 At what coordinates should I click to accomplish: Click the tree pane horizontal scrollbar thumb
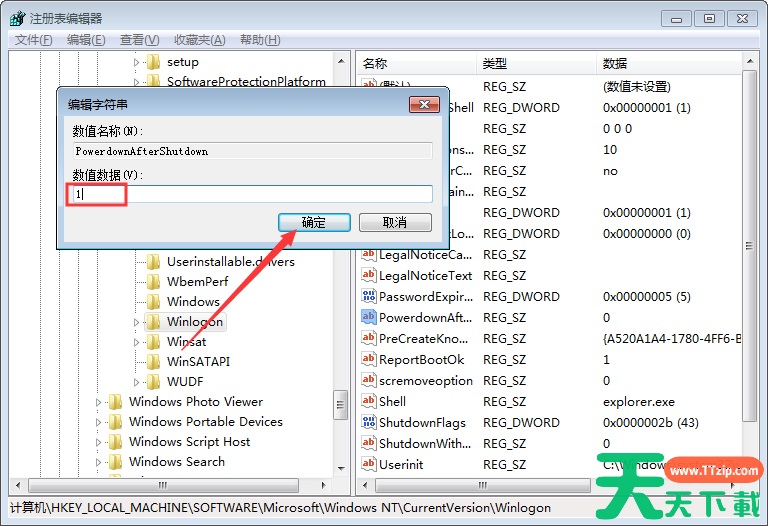coord(163,485)
